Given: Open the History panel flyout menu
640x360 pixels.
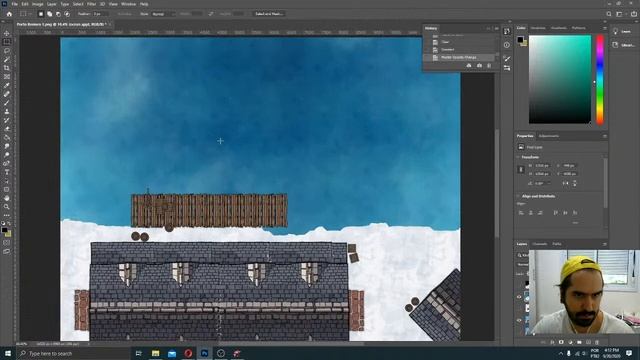Looking at the screenshot, I should (496, 29).
